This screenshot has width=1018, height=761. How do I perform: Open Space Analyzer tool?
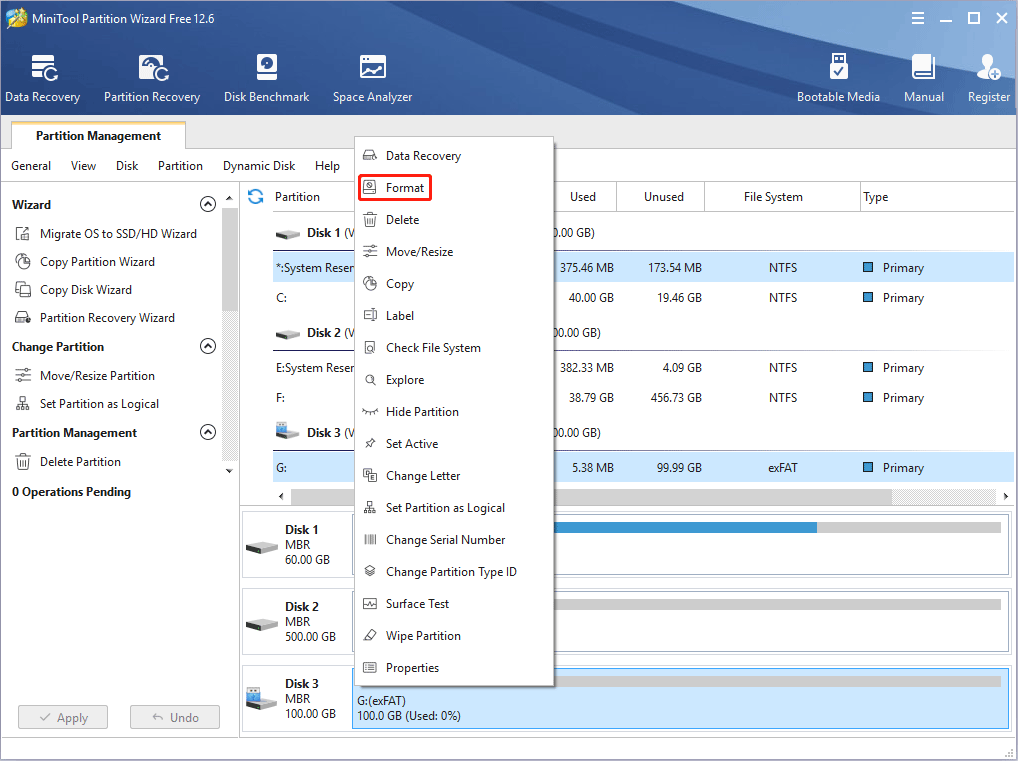(x=373, y=78)
